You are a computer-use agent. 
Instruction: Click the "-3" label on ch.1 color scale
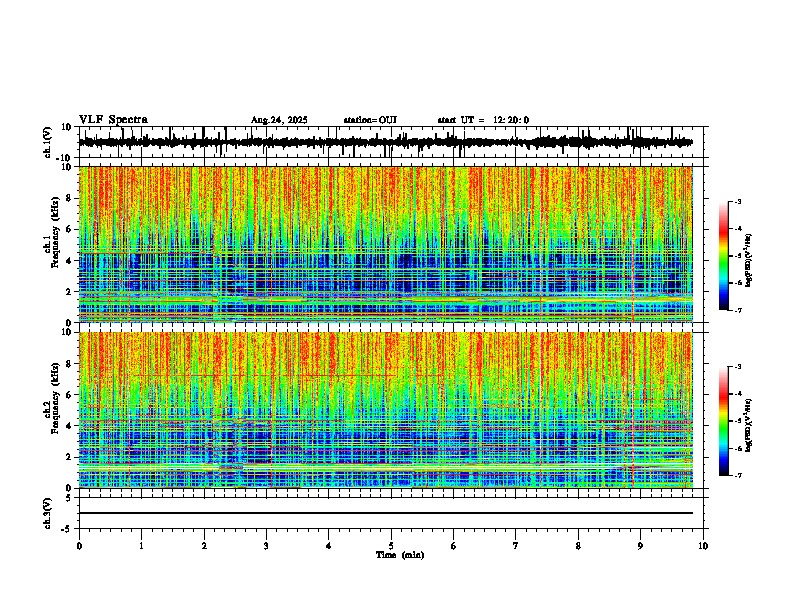pos(738,201)
